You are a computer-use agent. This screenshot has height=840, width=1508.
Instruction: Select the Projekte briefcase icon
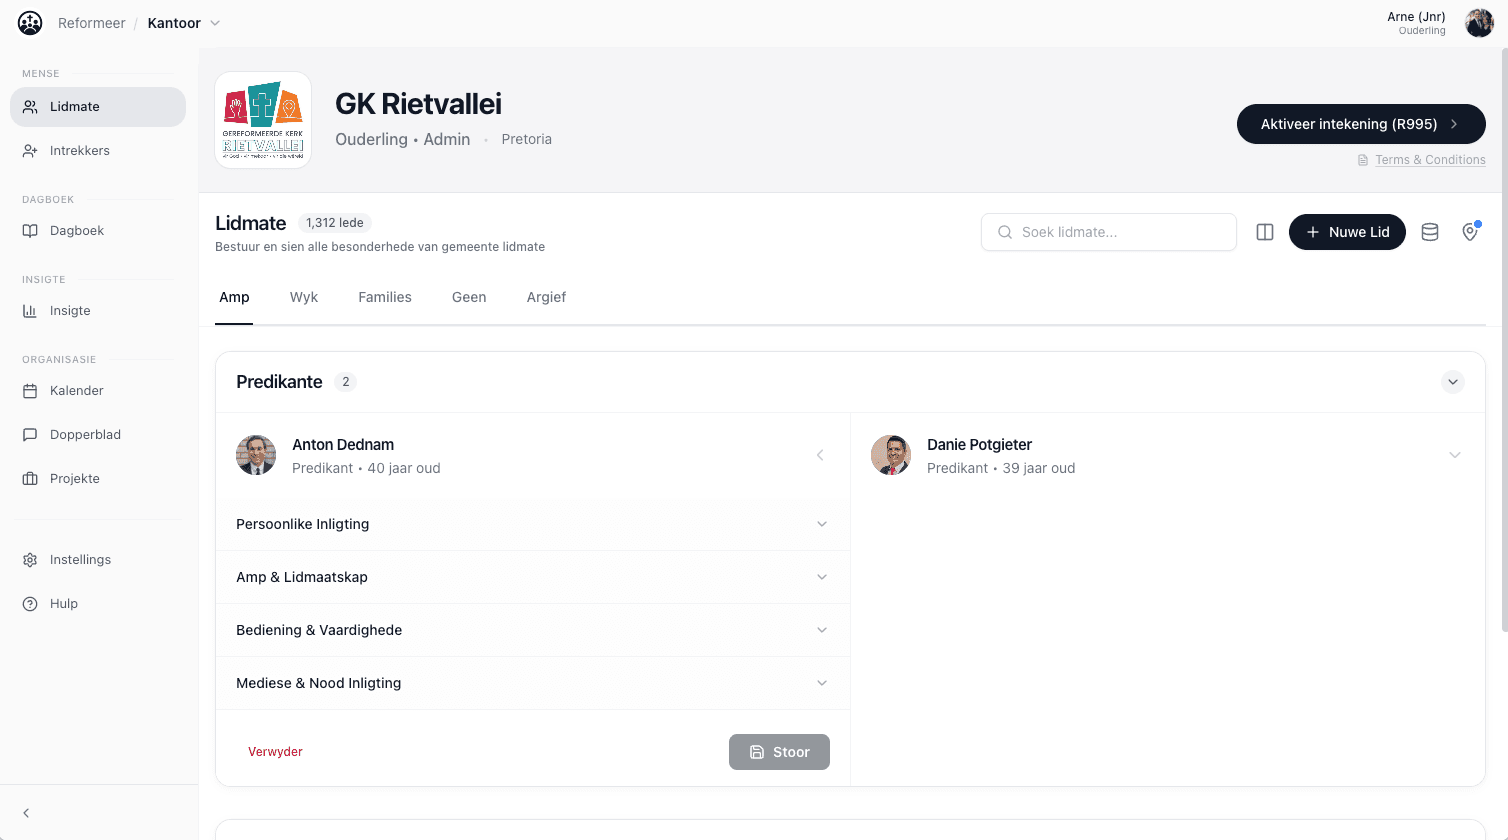point(30,478)
